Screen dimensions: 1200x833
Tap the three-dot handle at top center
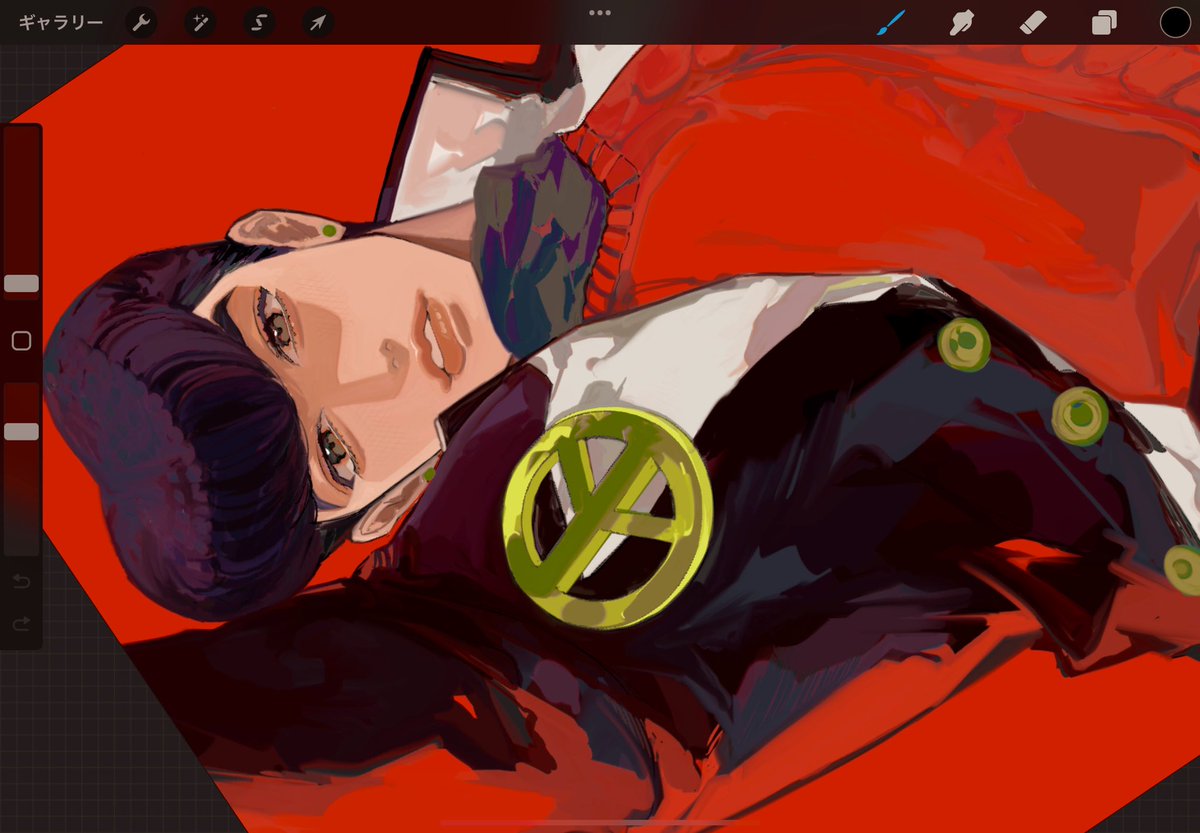pos(600,13)
